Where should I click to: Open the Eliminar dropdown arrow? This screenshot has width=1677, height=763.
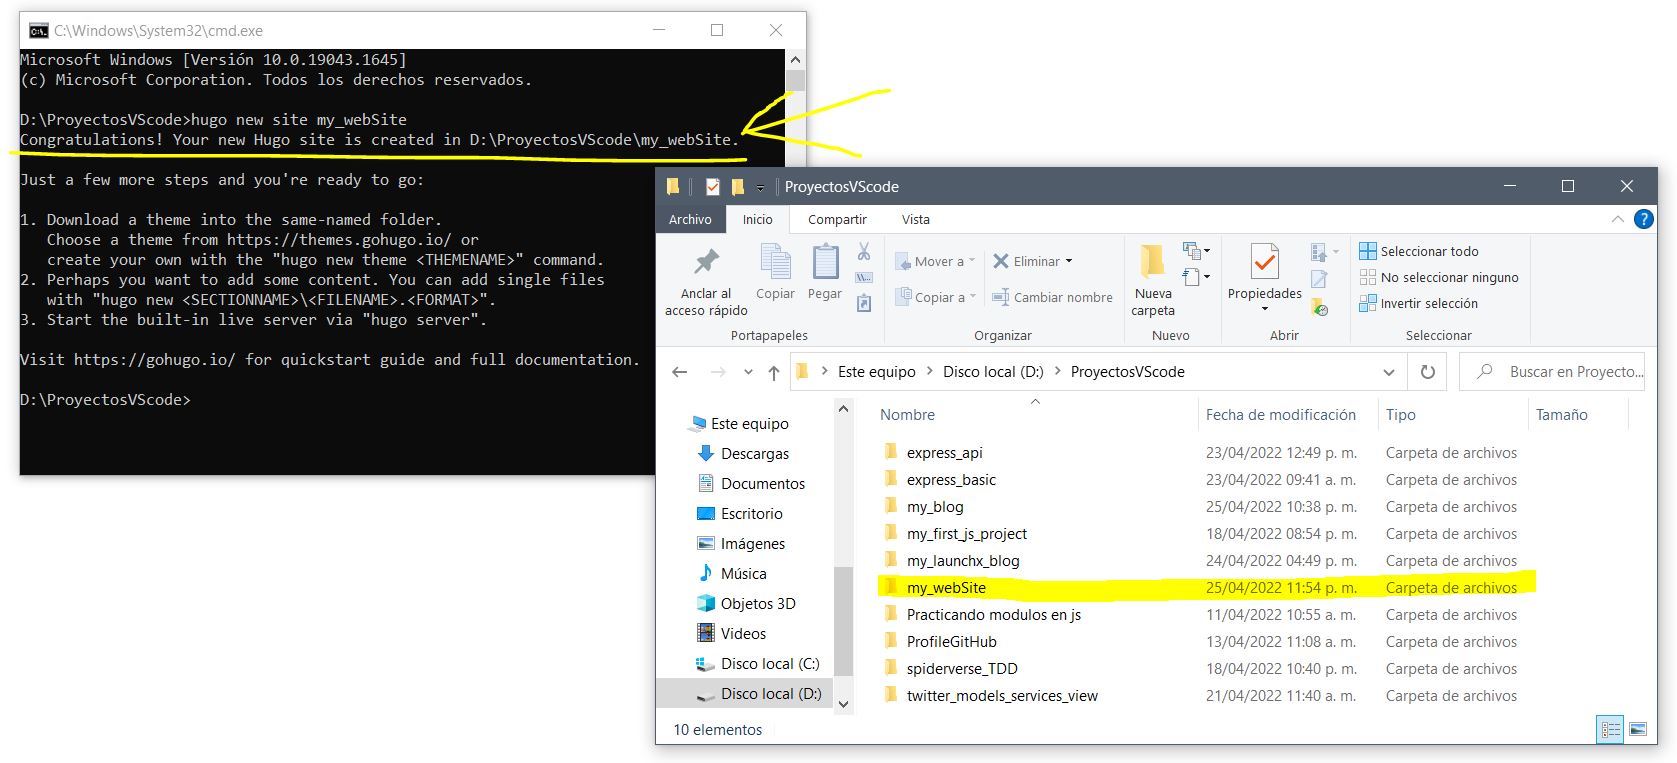pyautogui.click(x=1069, y=261)
